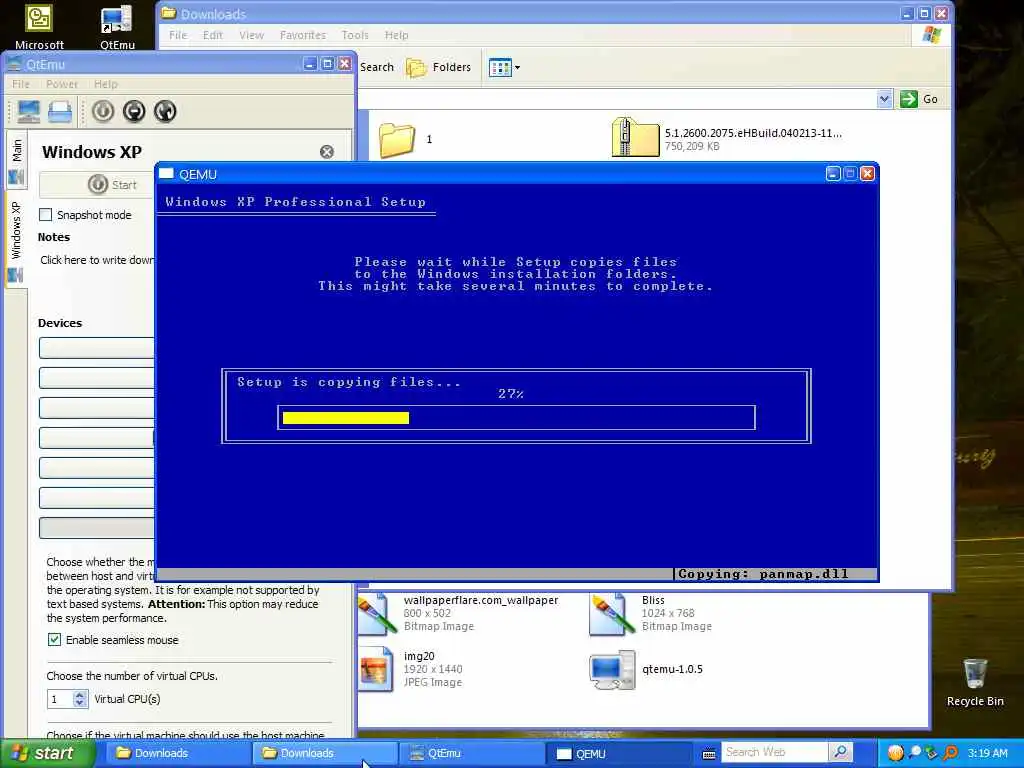
Task: Click the Copying: panmap.dll status text
Action: [x=763, y=574]
